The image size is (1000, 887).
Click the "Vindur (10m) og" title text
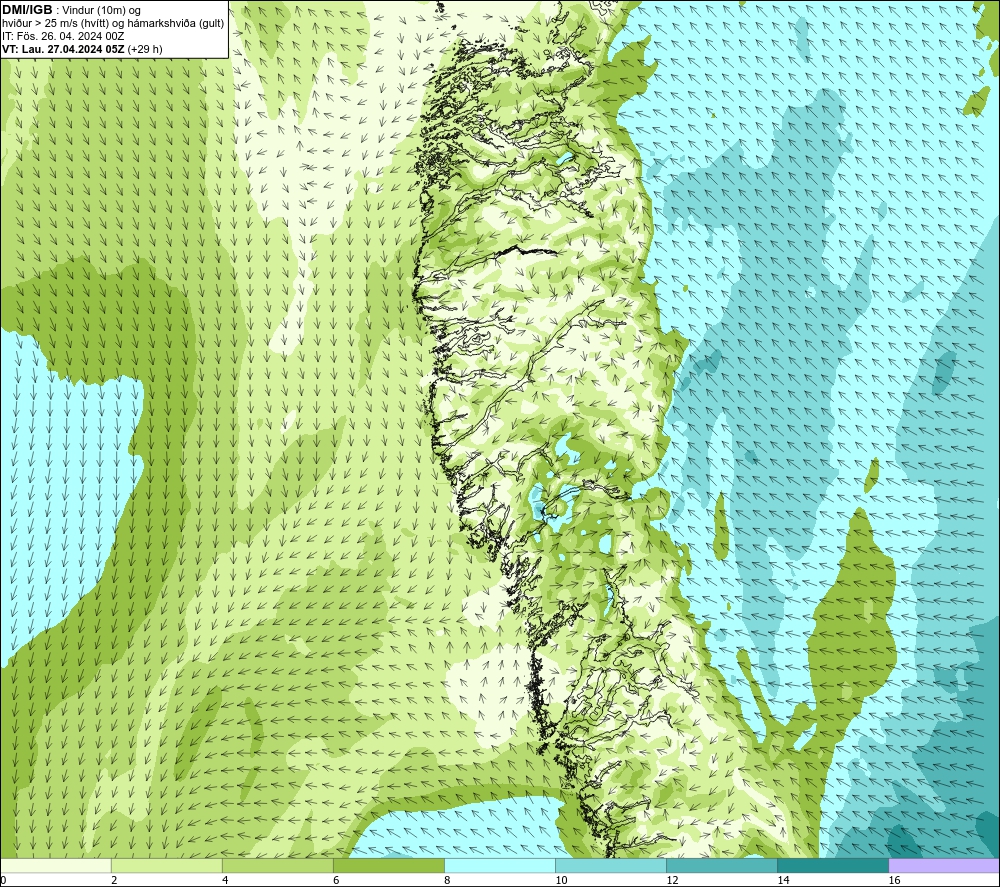pos(101,11)
